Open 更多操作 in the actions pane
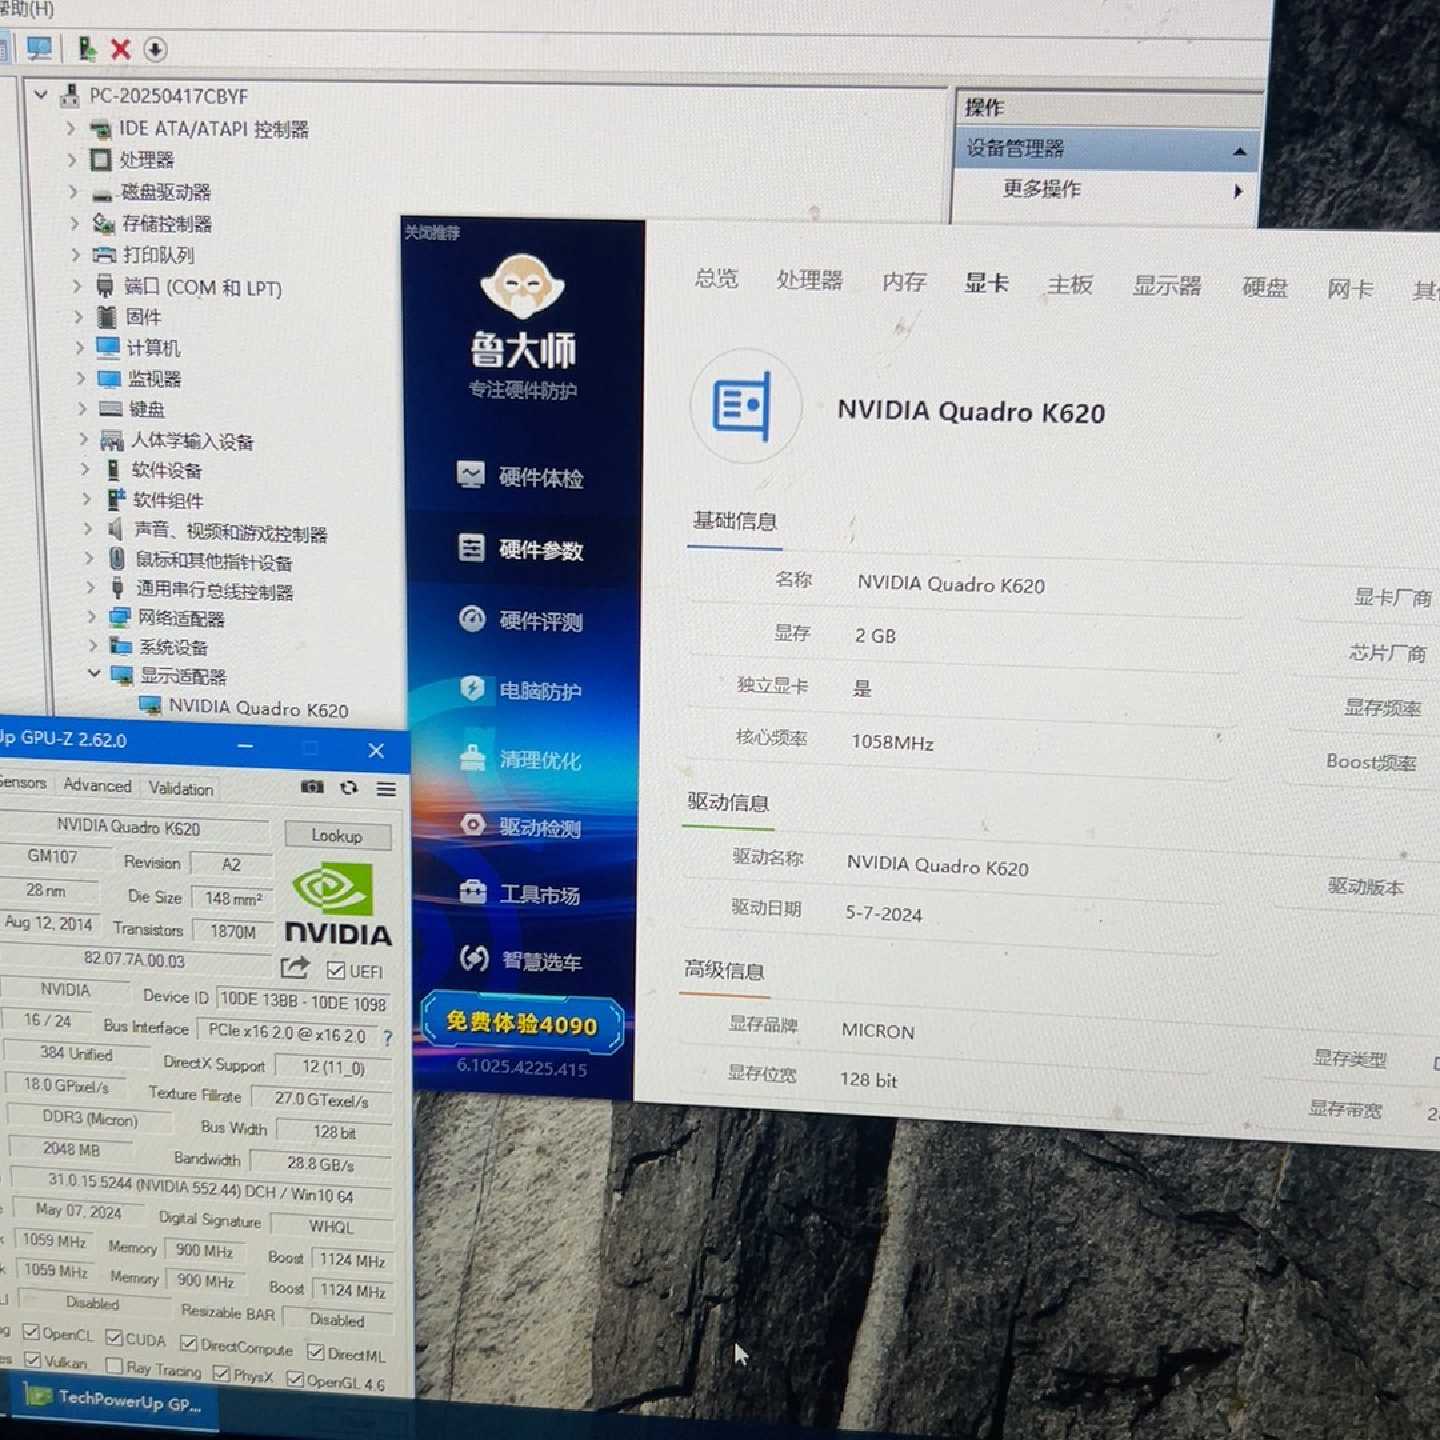1440x1440 pixels. tap(1042, 188)
